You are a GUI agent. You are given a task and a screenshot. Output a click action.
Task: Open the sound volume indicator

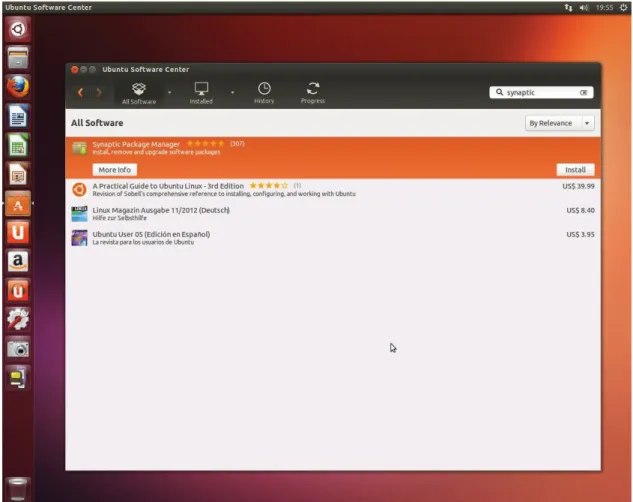pyautogui.click(x=584, y=7)
